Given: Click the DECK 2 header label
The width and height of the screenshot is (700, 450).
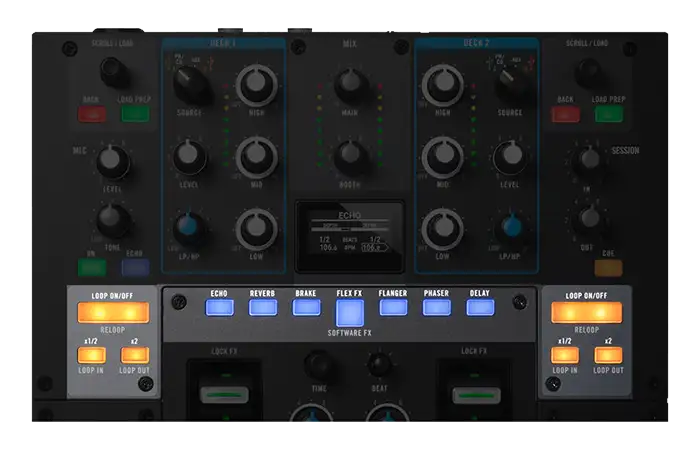Looking at the screenshot, I should 476,43.
